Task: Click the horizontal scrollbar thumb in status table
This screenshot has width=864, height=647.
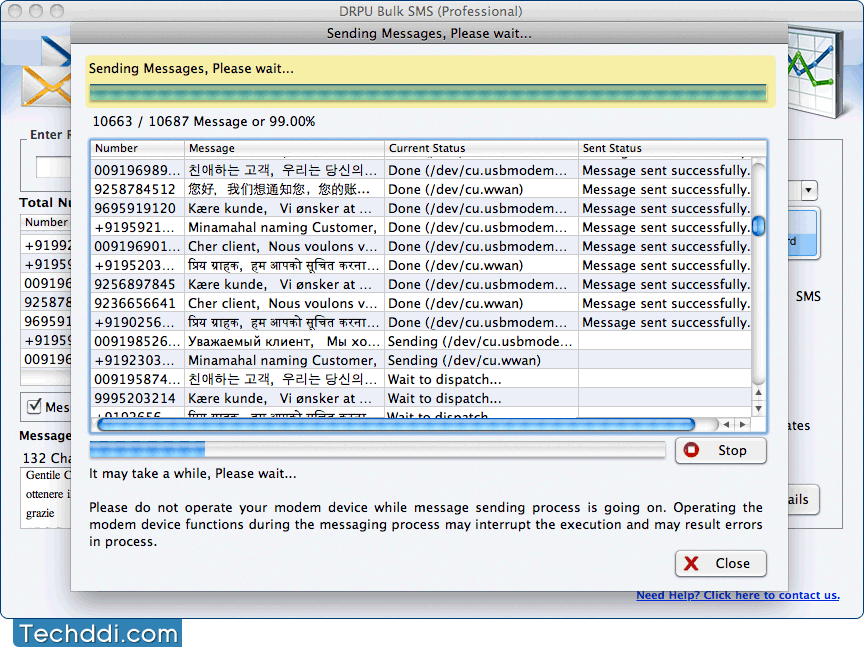Action: [396, 424]
